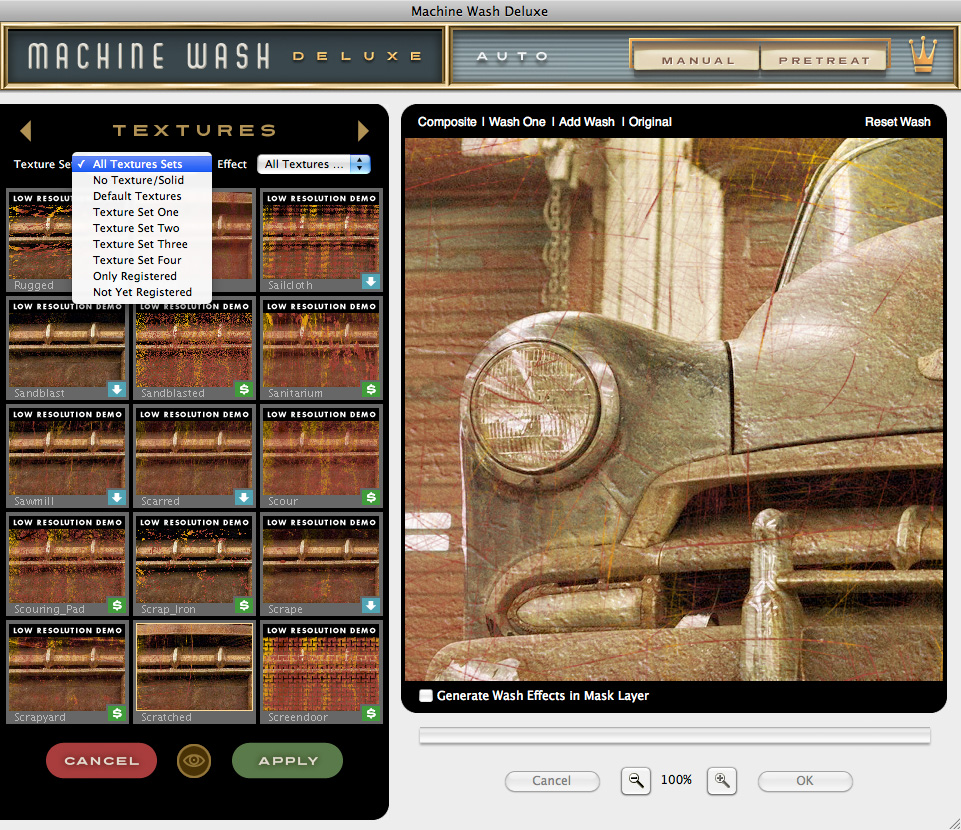Select the Scratched texture thumbnail

(194, 672)
